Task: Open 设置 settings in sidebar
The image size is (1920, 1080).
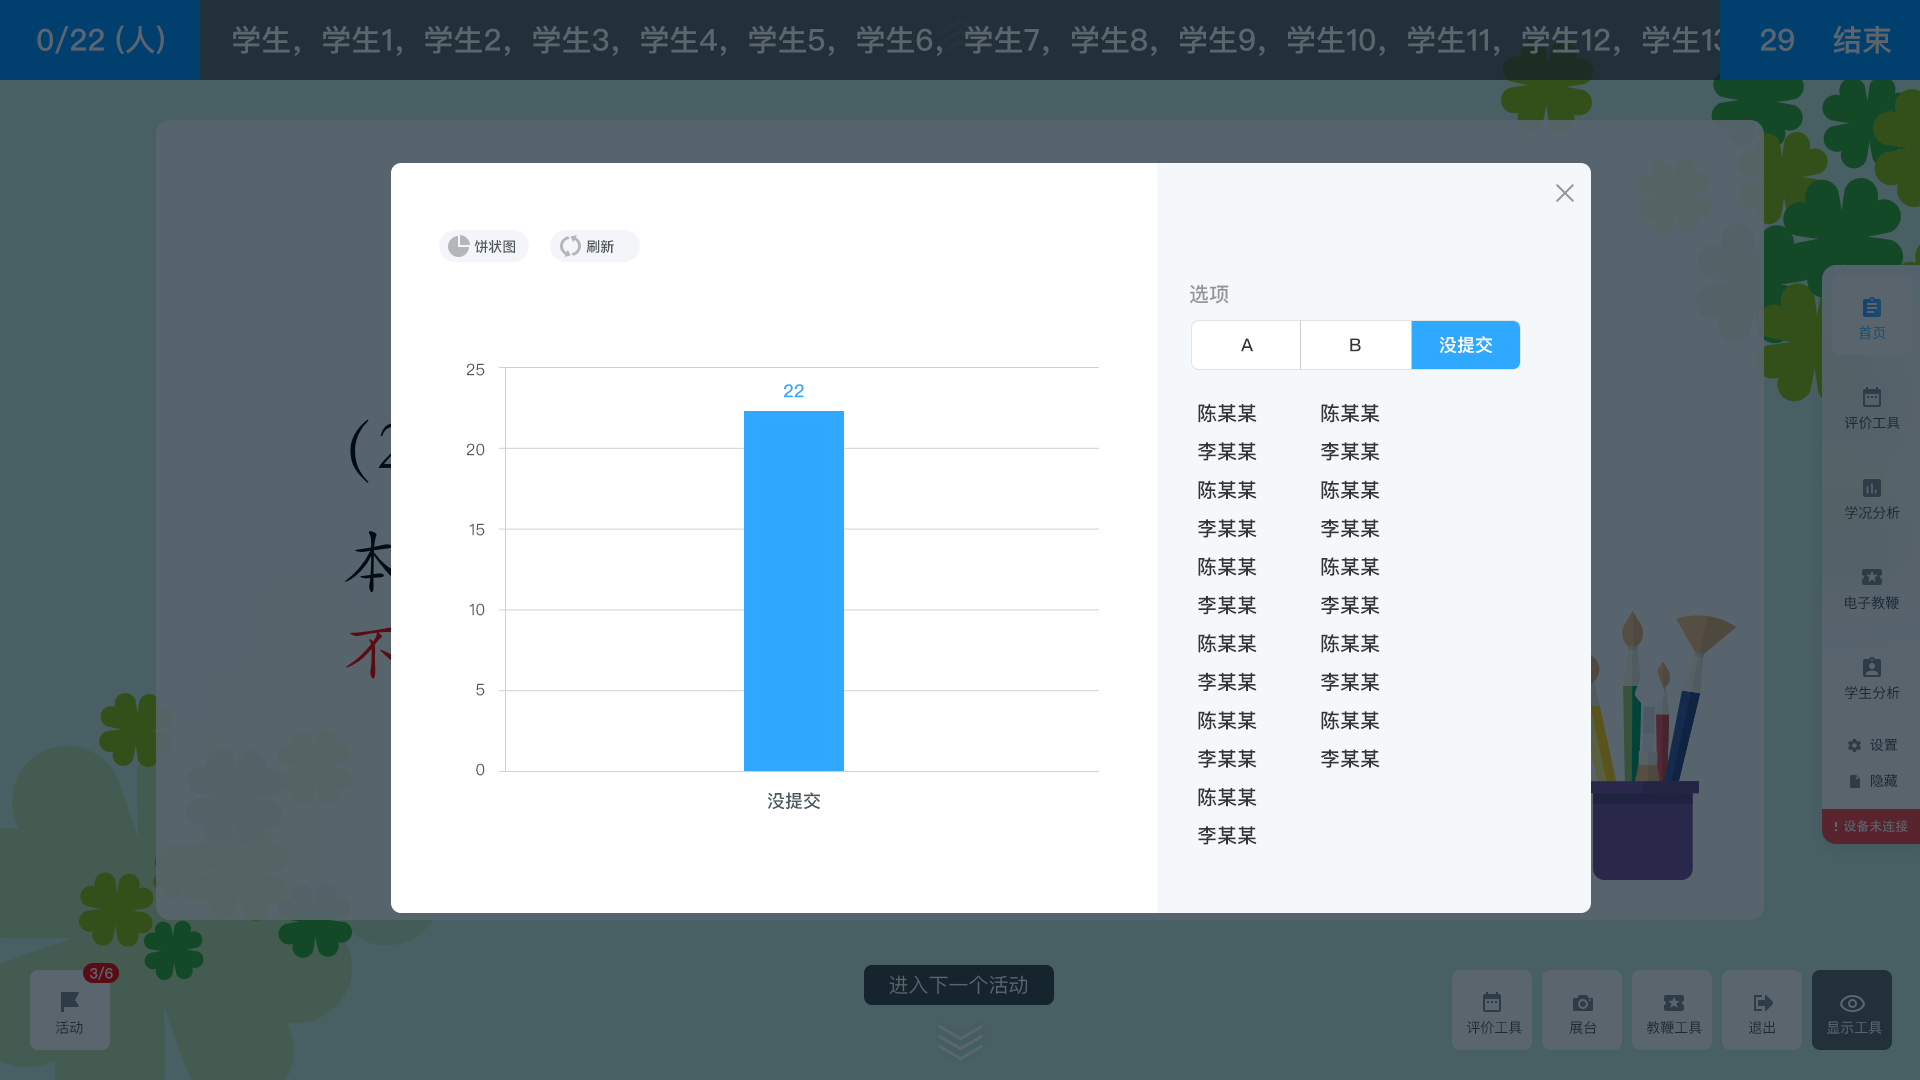Action: pyautogui.click(x=1872, y=745)
